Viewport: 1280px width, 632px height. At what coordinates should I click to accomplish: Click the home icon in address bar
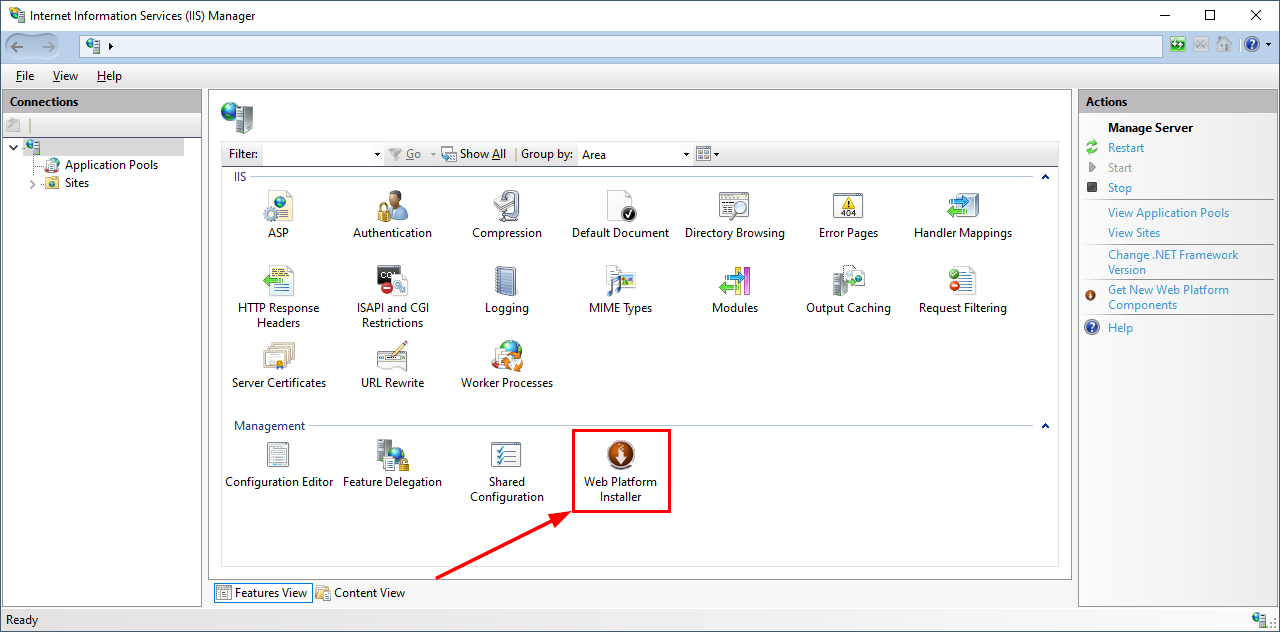click(x=1223, y=45)
